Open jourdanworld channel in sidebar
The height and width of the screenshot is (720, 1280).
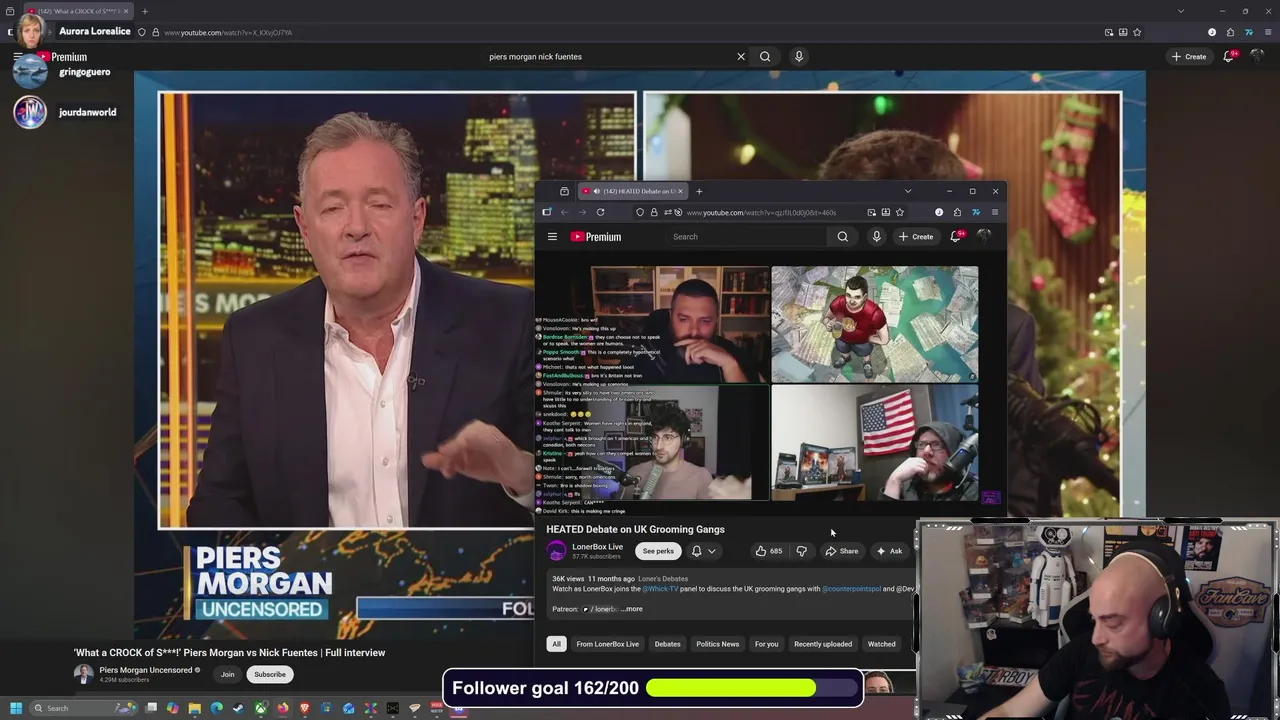tap(87, 112)
